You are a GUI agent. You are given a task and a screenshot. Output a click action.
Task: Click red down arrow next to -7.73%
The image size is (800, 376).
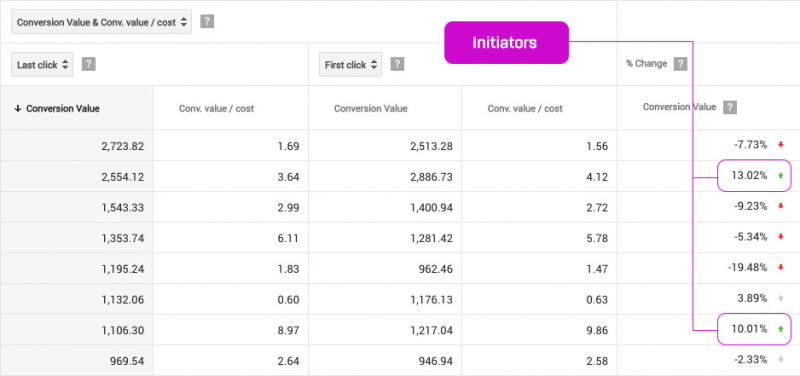pyautogui.click(x=780, y=145)
